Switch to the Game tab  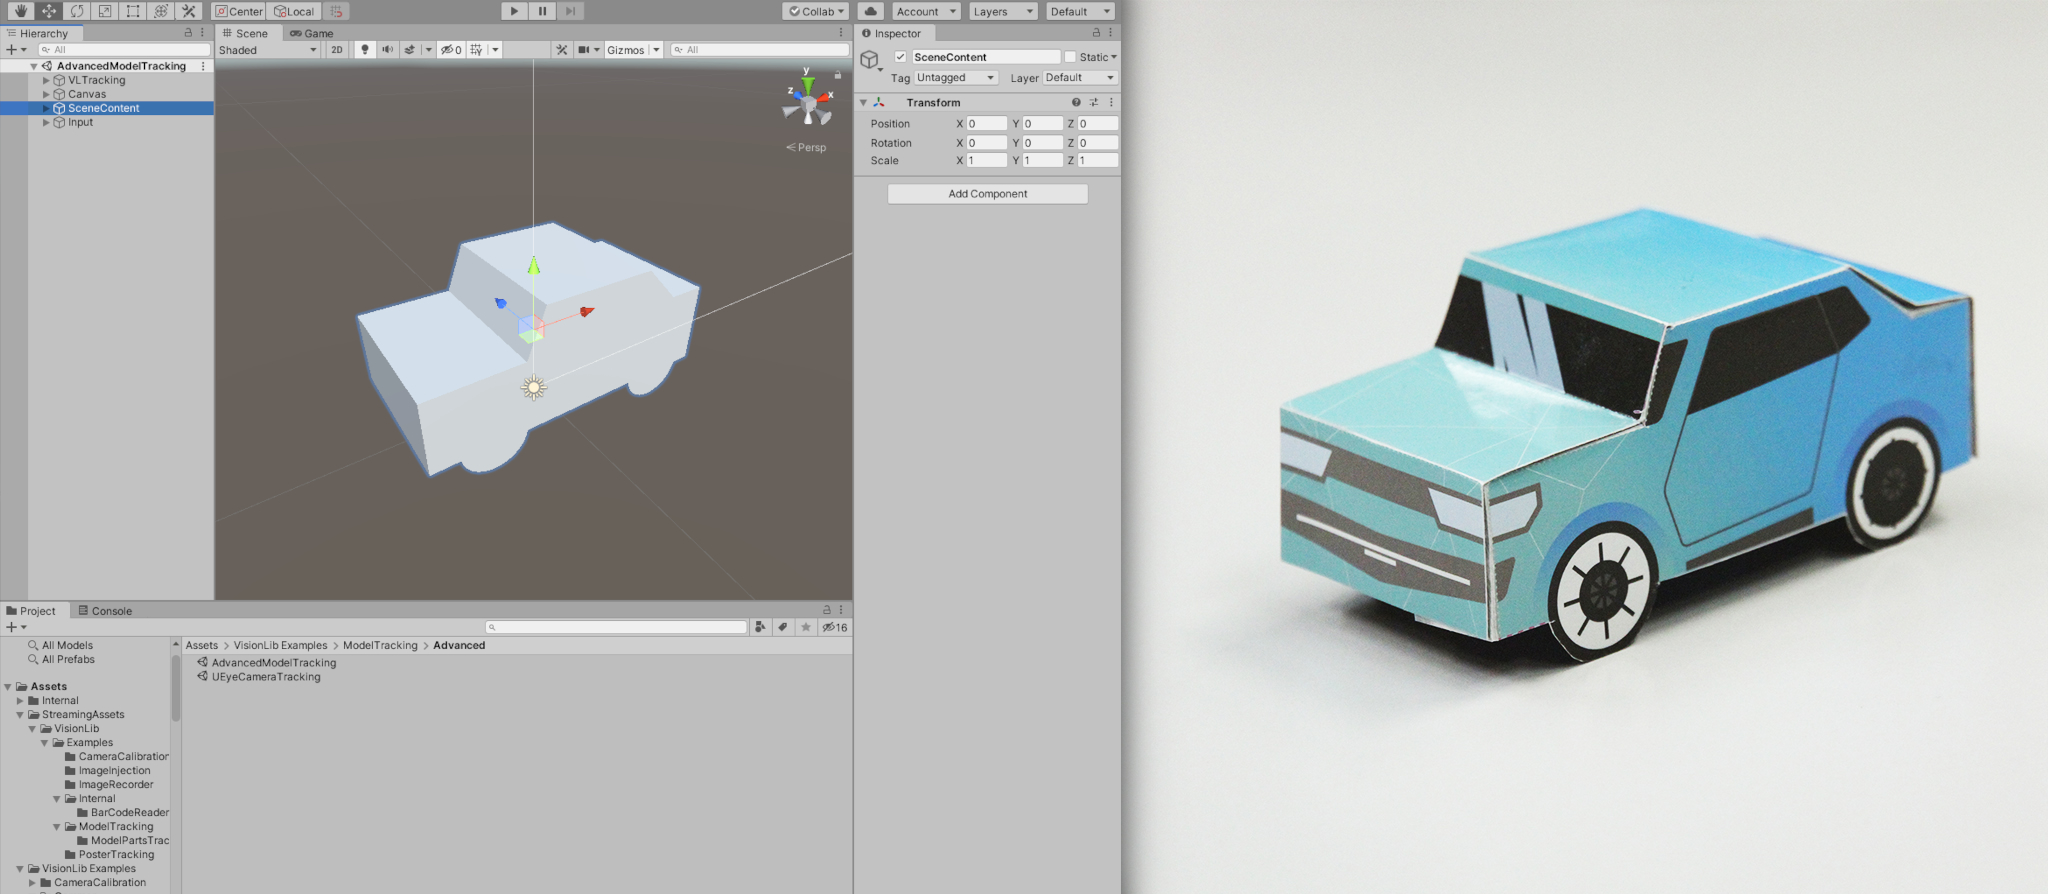[x=312, y=33]
